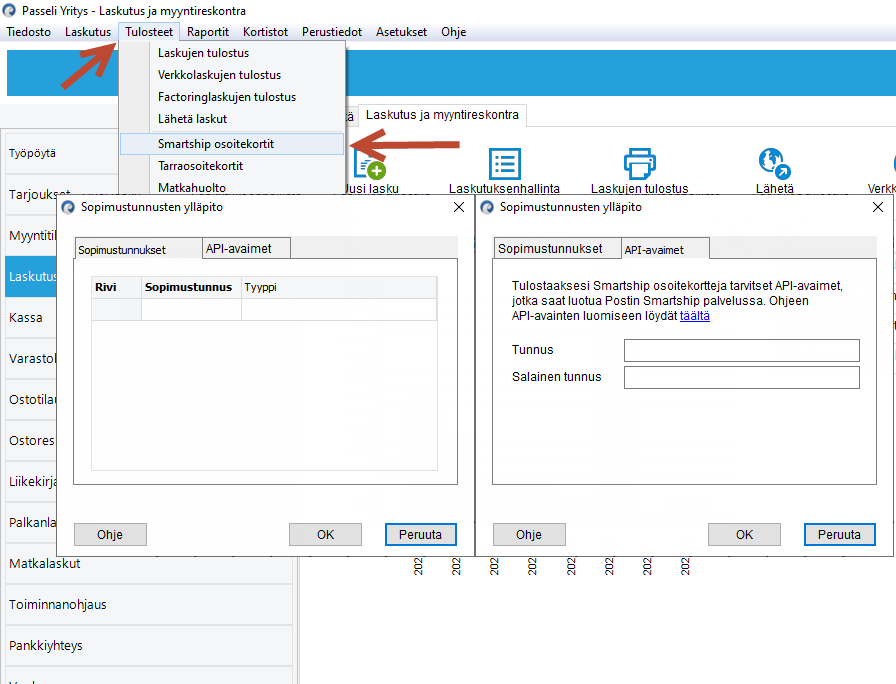
Task: Select Smartship osoitekortit menu entry
Action: [232, 144]
